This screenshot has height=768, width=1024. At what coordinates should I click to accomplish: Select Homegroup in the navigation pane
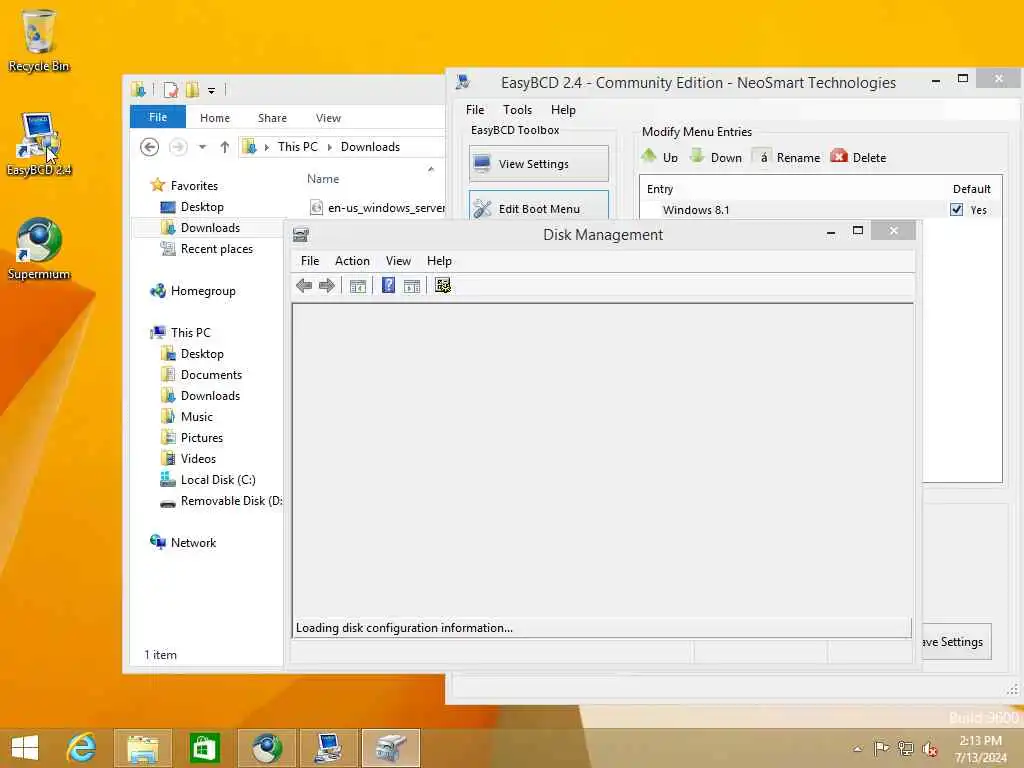(x=202, y=291)
